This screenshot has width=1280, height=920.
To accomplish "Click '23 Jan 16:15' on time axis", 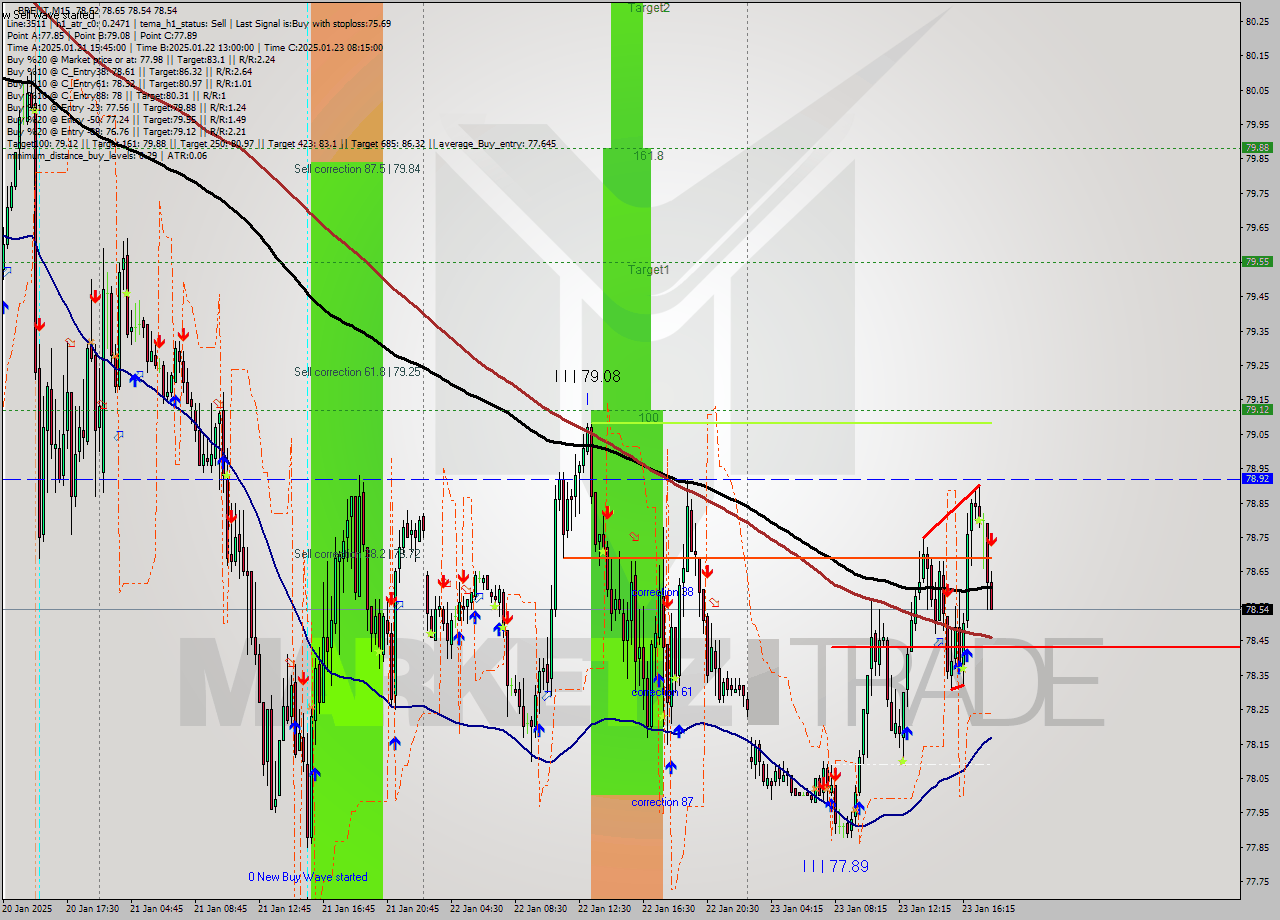I will click(x=988, y=909).
